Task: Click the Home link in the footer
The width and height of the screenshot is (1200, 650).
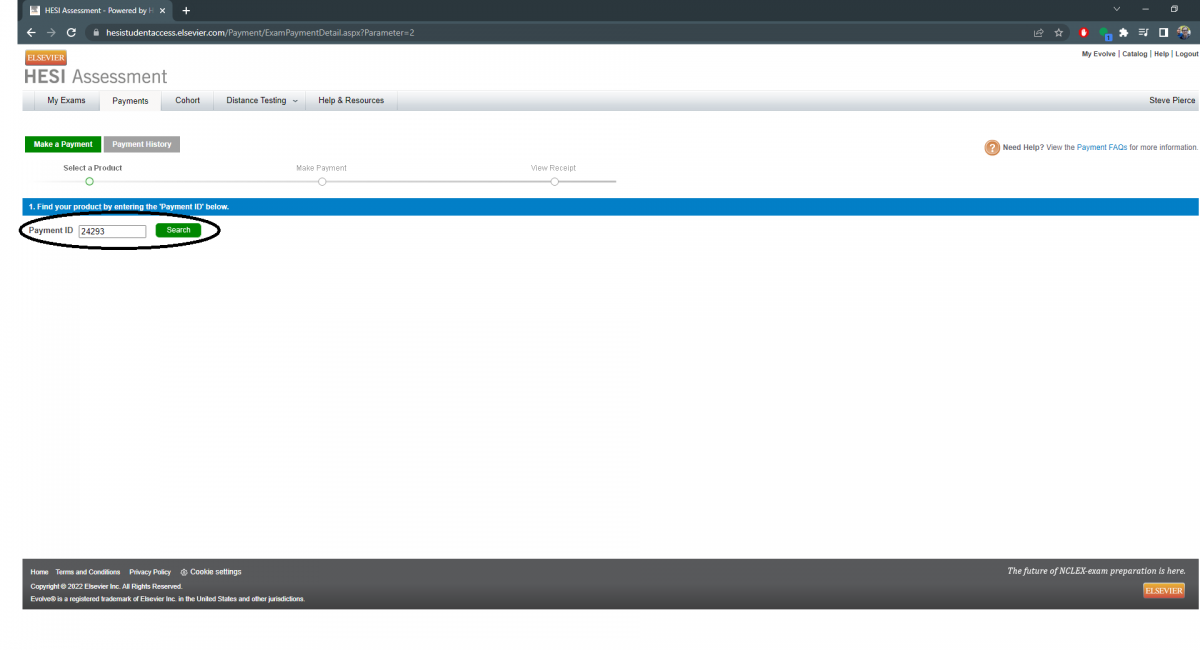Action: [x=40, y=572]
